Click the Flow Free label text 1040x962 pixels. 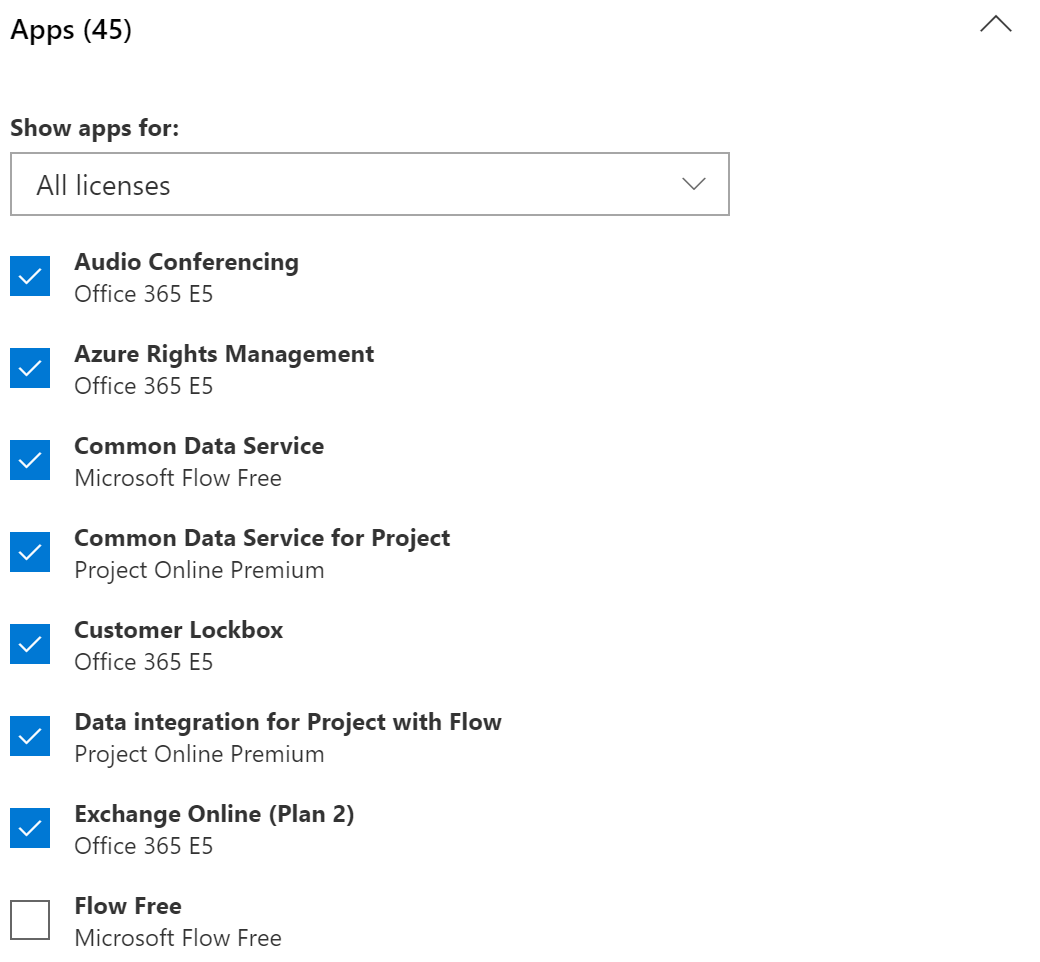point(128,906)
